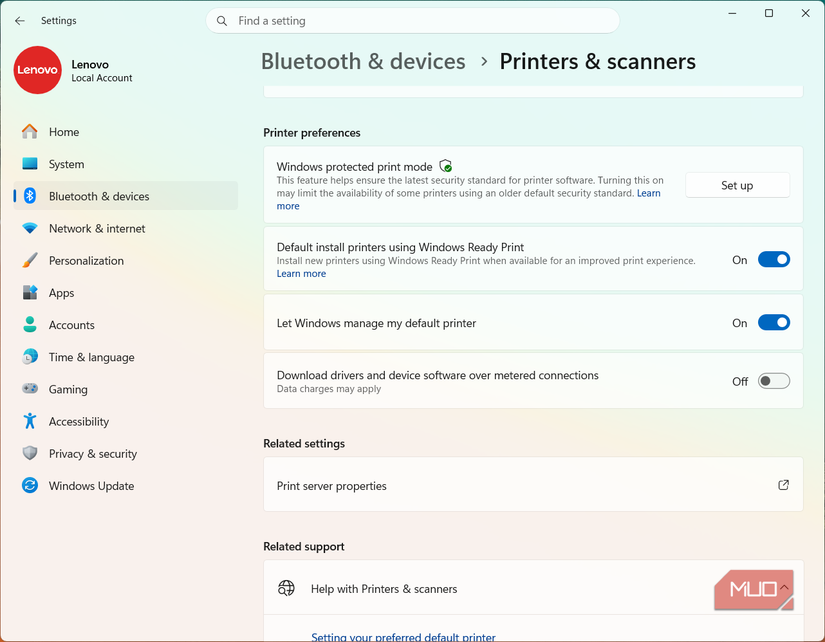The width and height of the screenshot is (825, 642).
Task: Click the Gaming controller icon
Action: [29, 388]
